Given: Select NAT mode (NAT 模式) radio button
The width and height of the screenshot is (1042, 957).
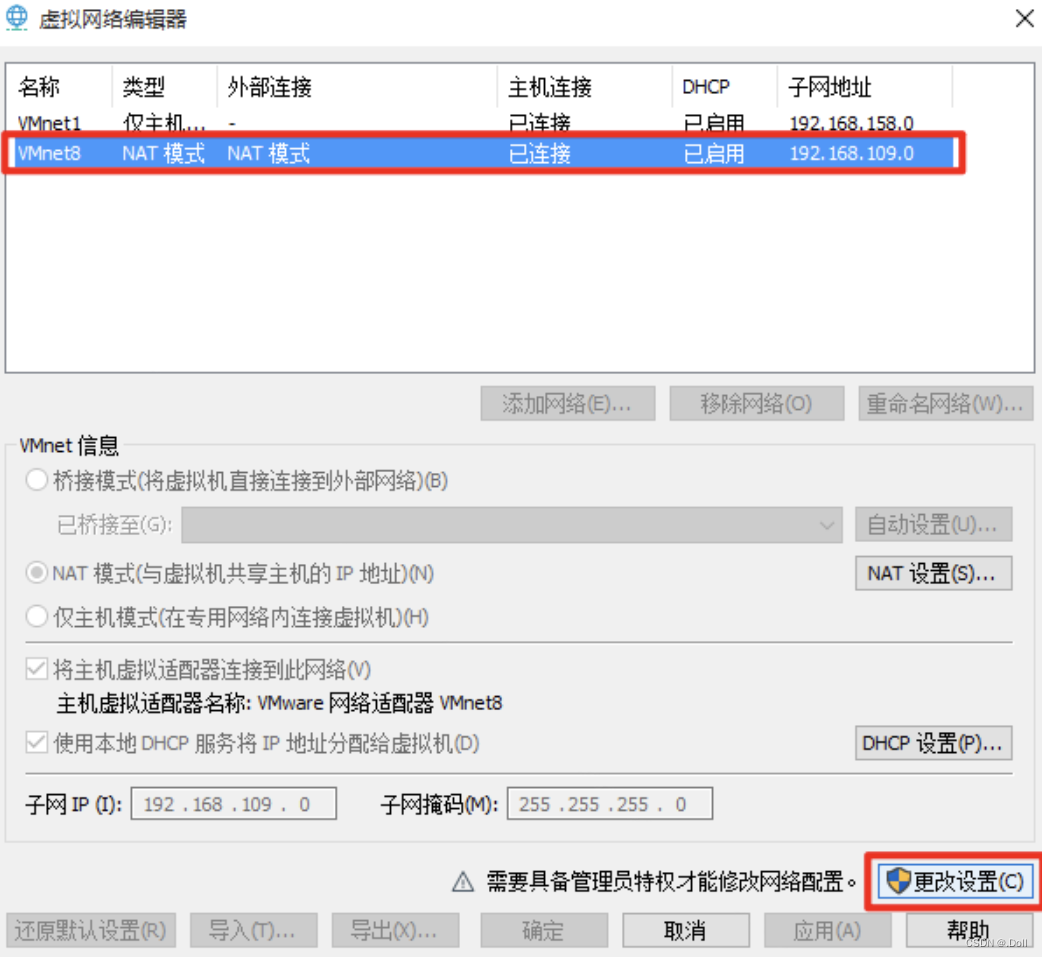Looking at the screenshot, I should [x=37, y=573].
